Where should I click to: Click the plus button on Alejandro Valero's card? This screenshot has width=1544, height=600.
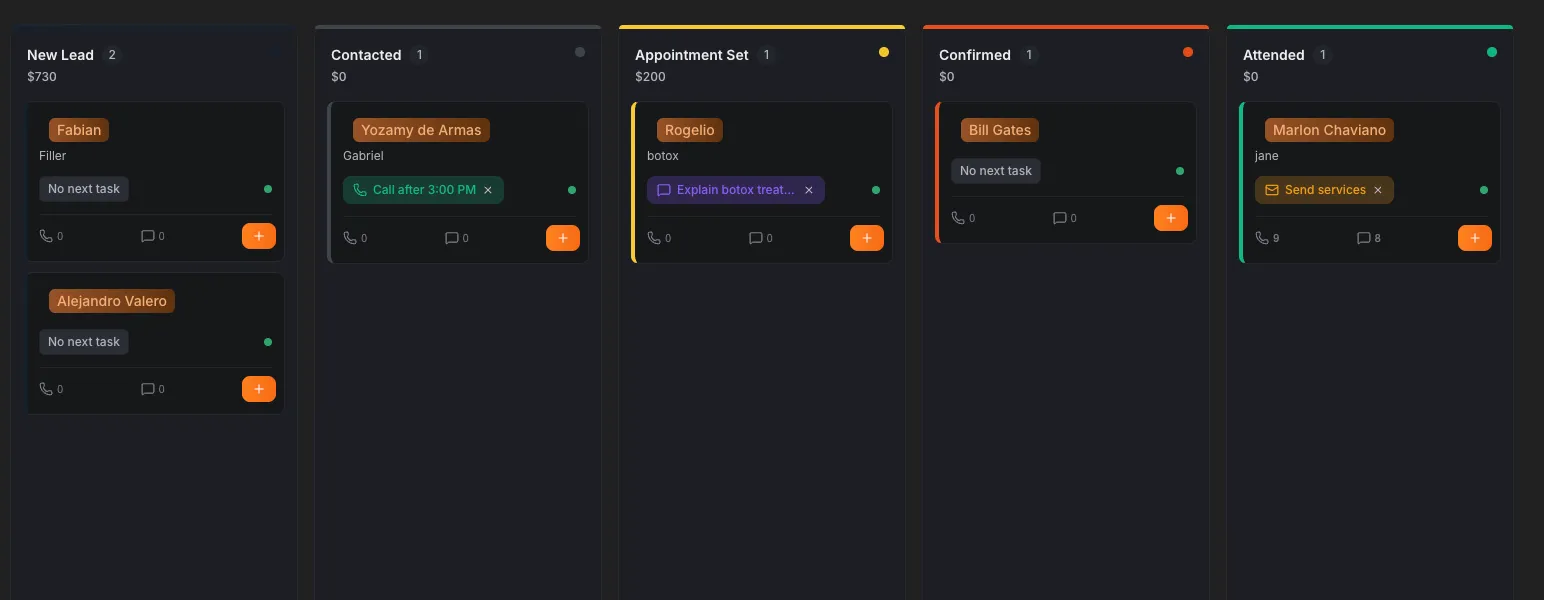click(258, 389)
